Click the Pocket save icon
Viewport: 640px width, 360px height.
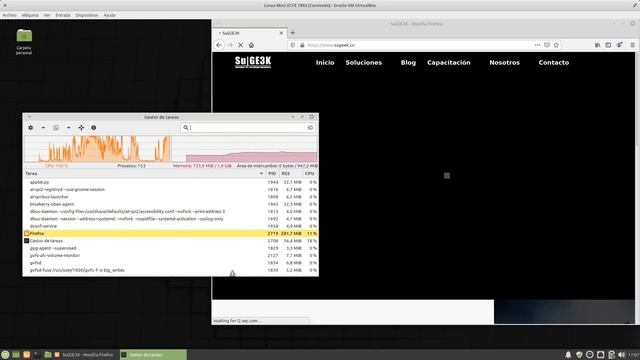(547, 45)
